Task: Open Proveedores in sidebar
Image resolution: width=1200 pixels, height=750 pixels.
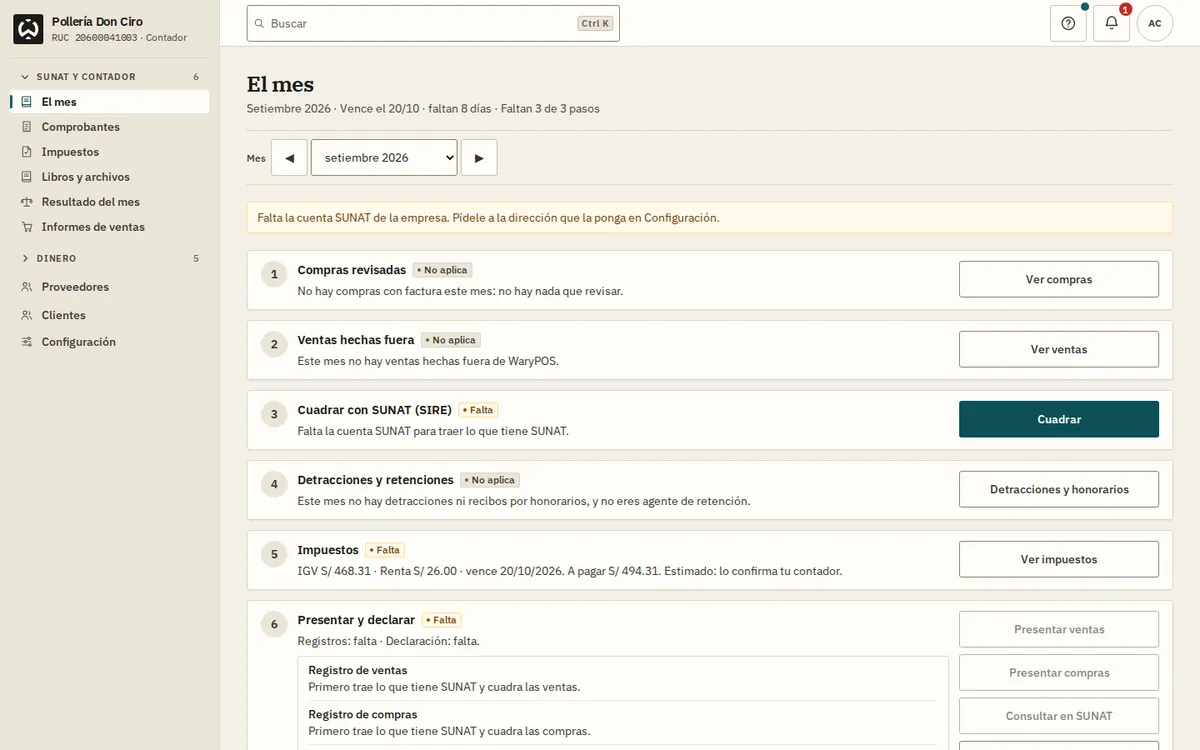Action: coord(110,287)
